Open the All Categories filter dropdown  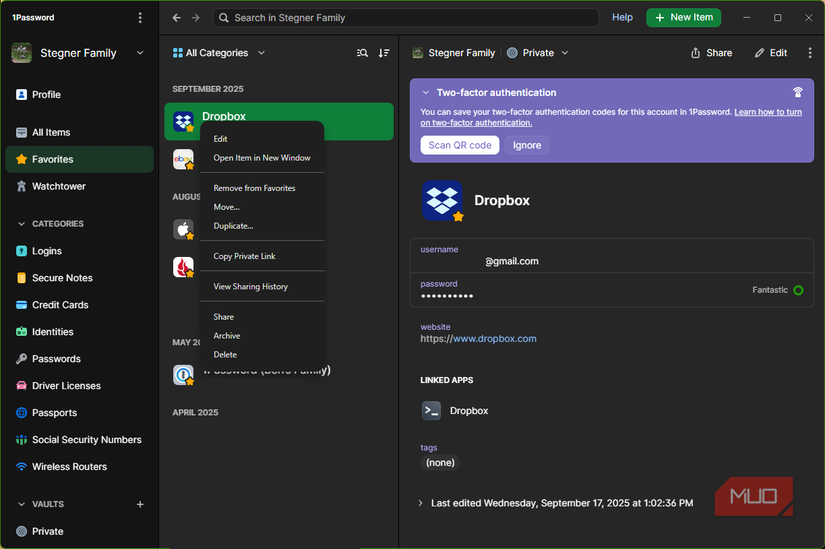pos(219,53)
